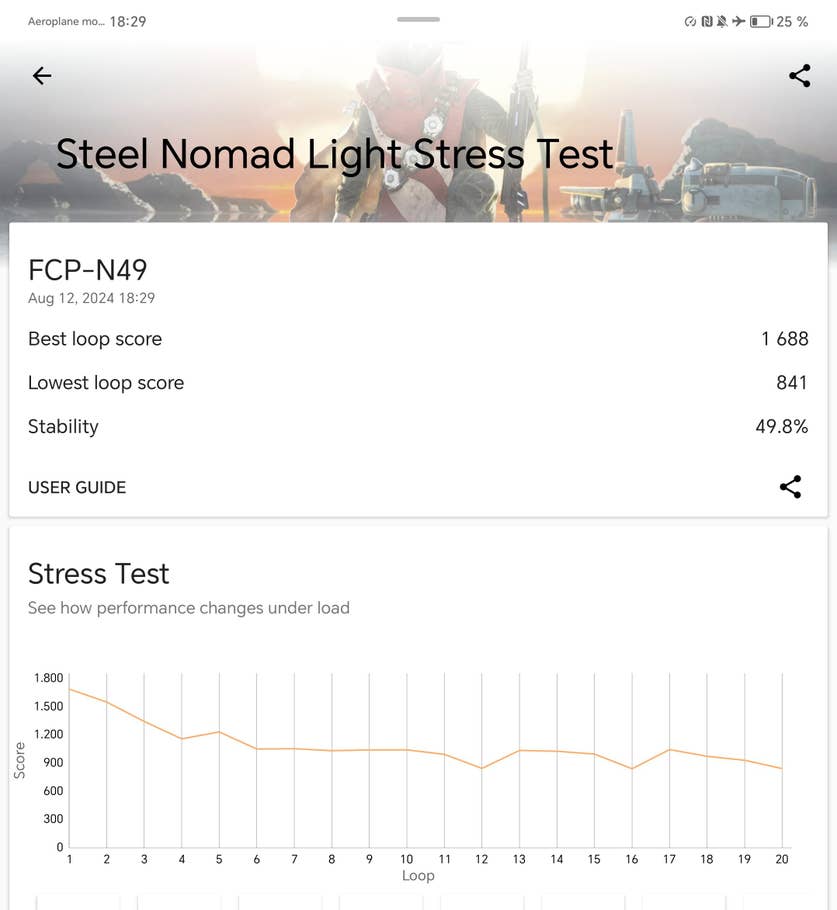Open the USER GUIDE link
The width and height of the screenshot is (837, 910).
(77, 488)
